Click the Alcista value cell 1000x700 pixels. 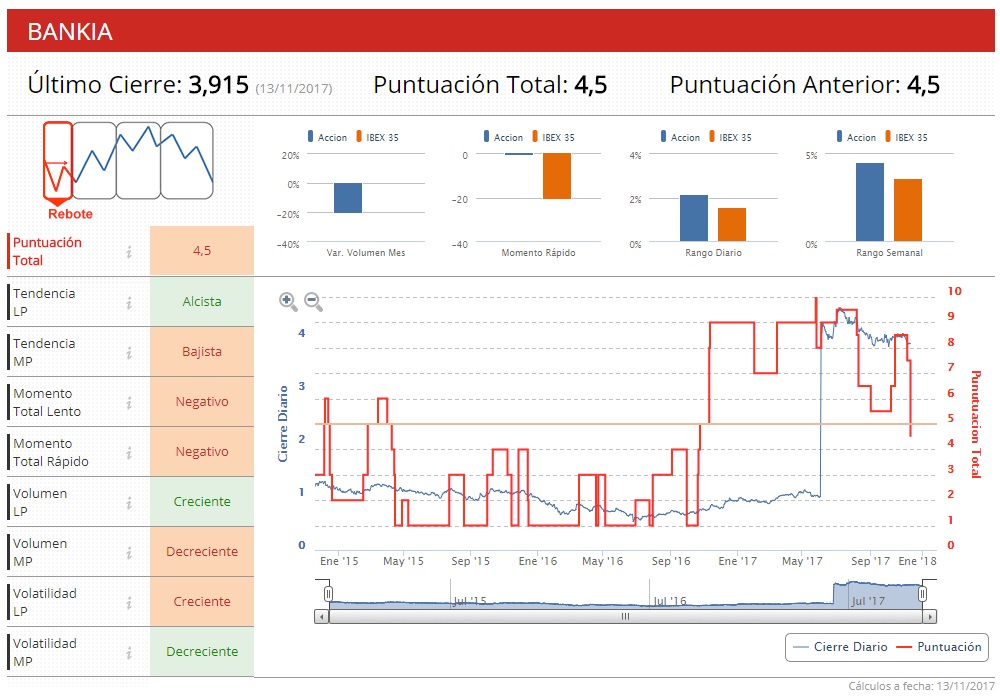coord(202,302)
